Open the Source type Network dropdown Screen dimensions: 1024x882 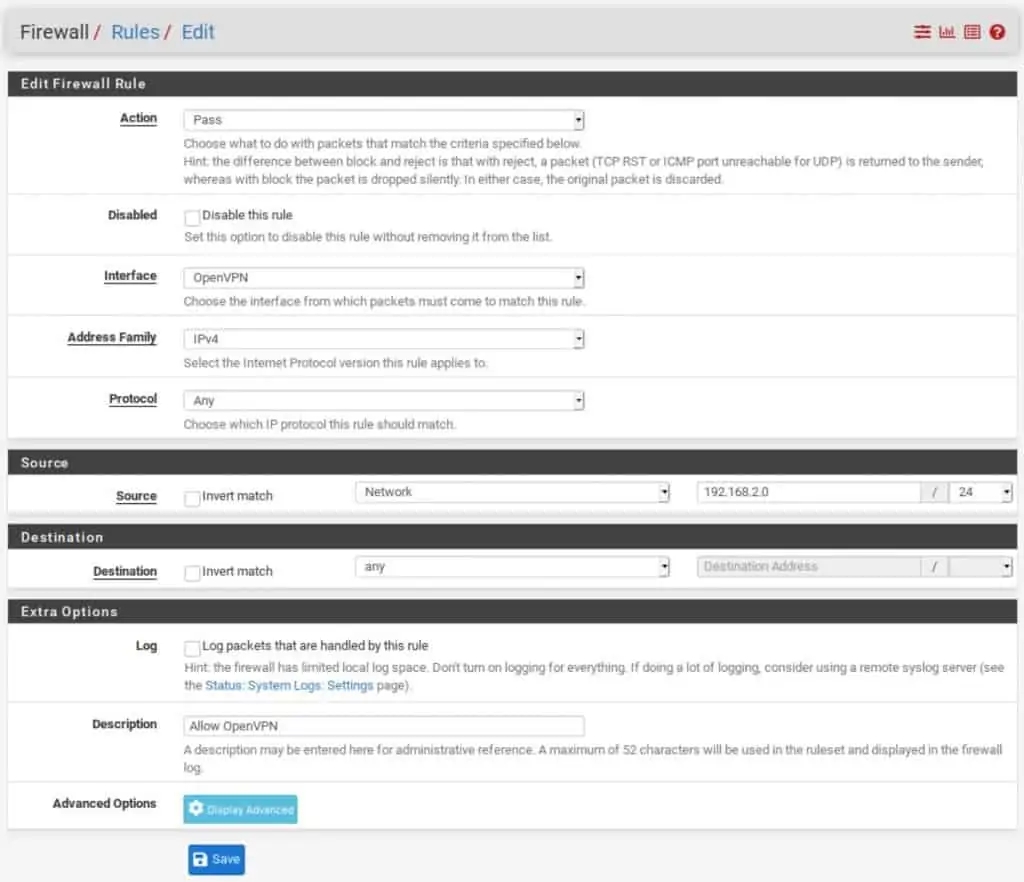click(x=512, y=492)
